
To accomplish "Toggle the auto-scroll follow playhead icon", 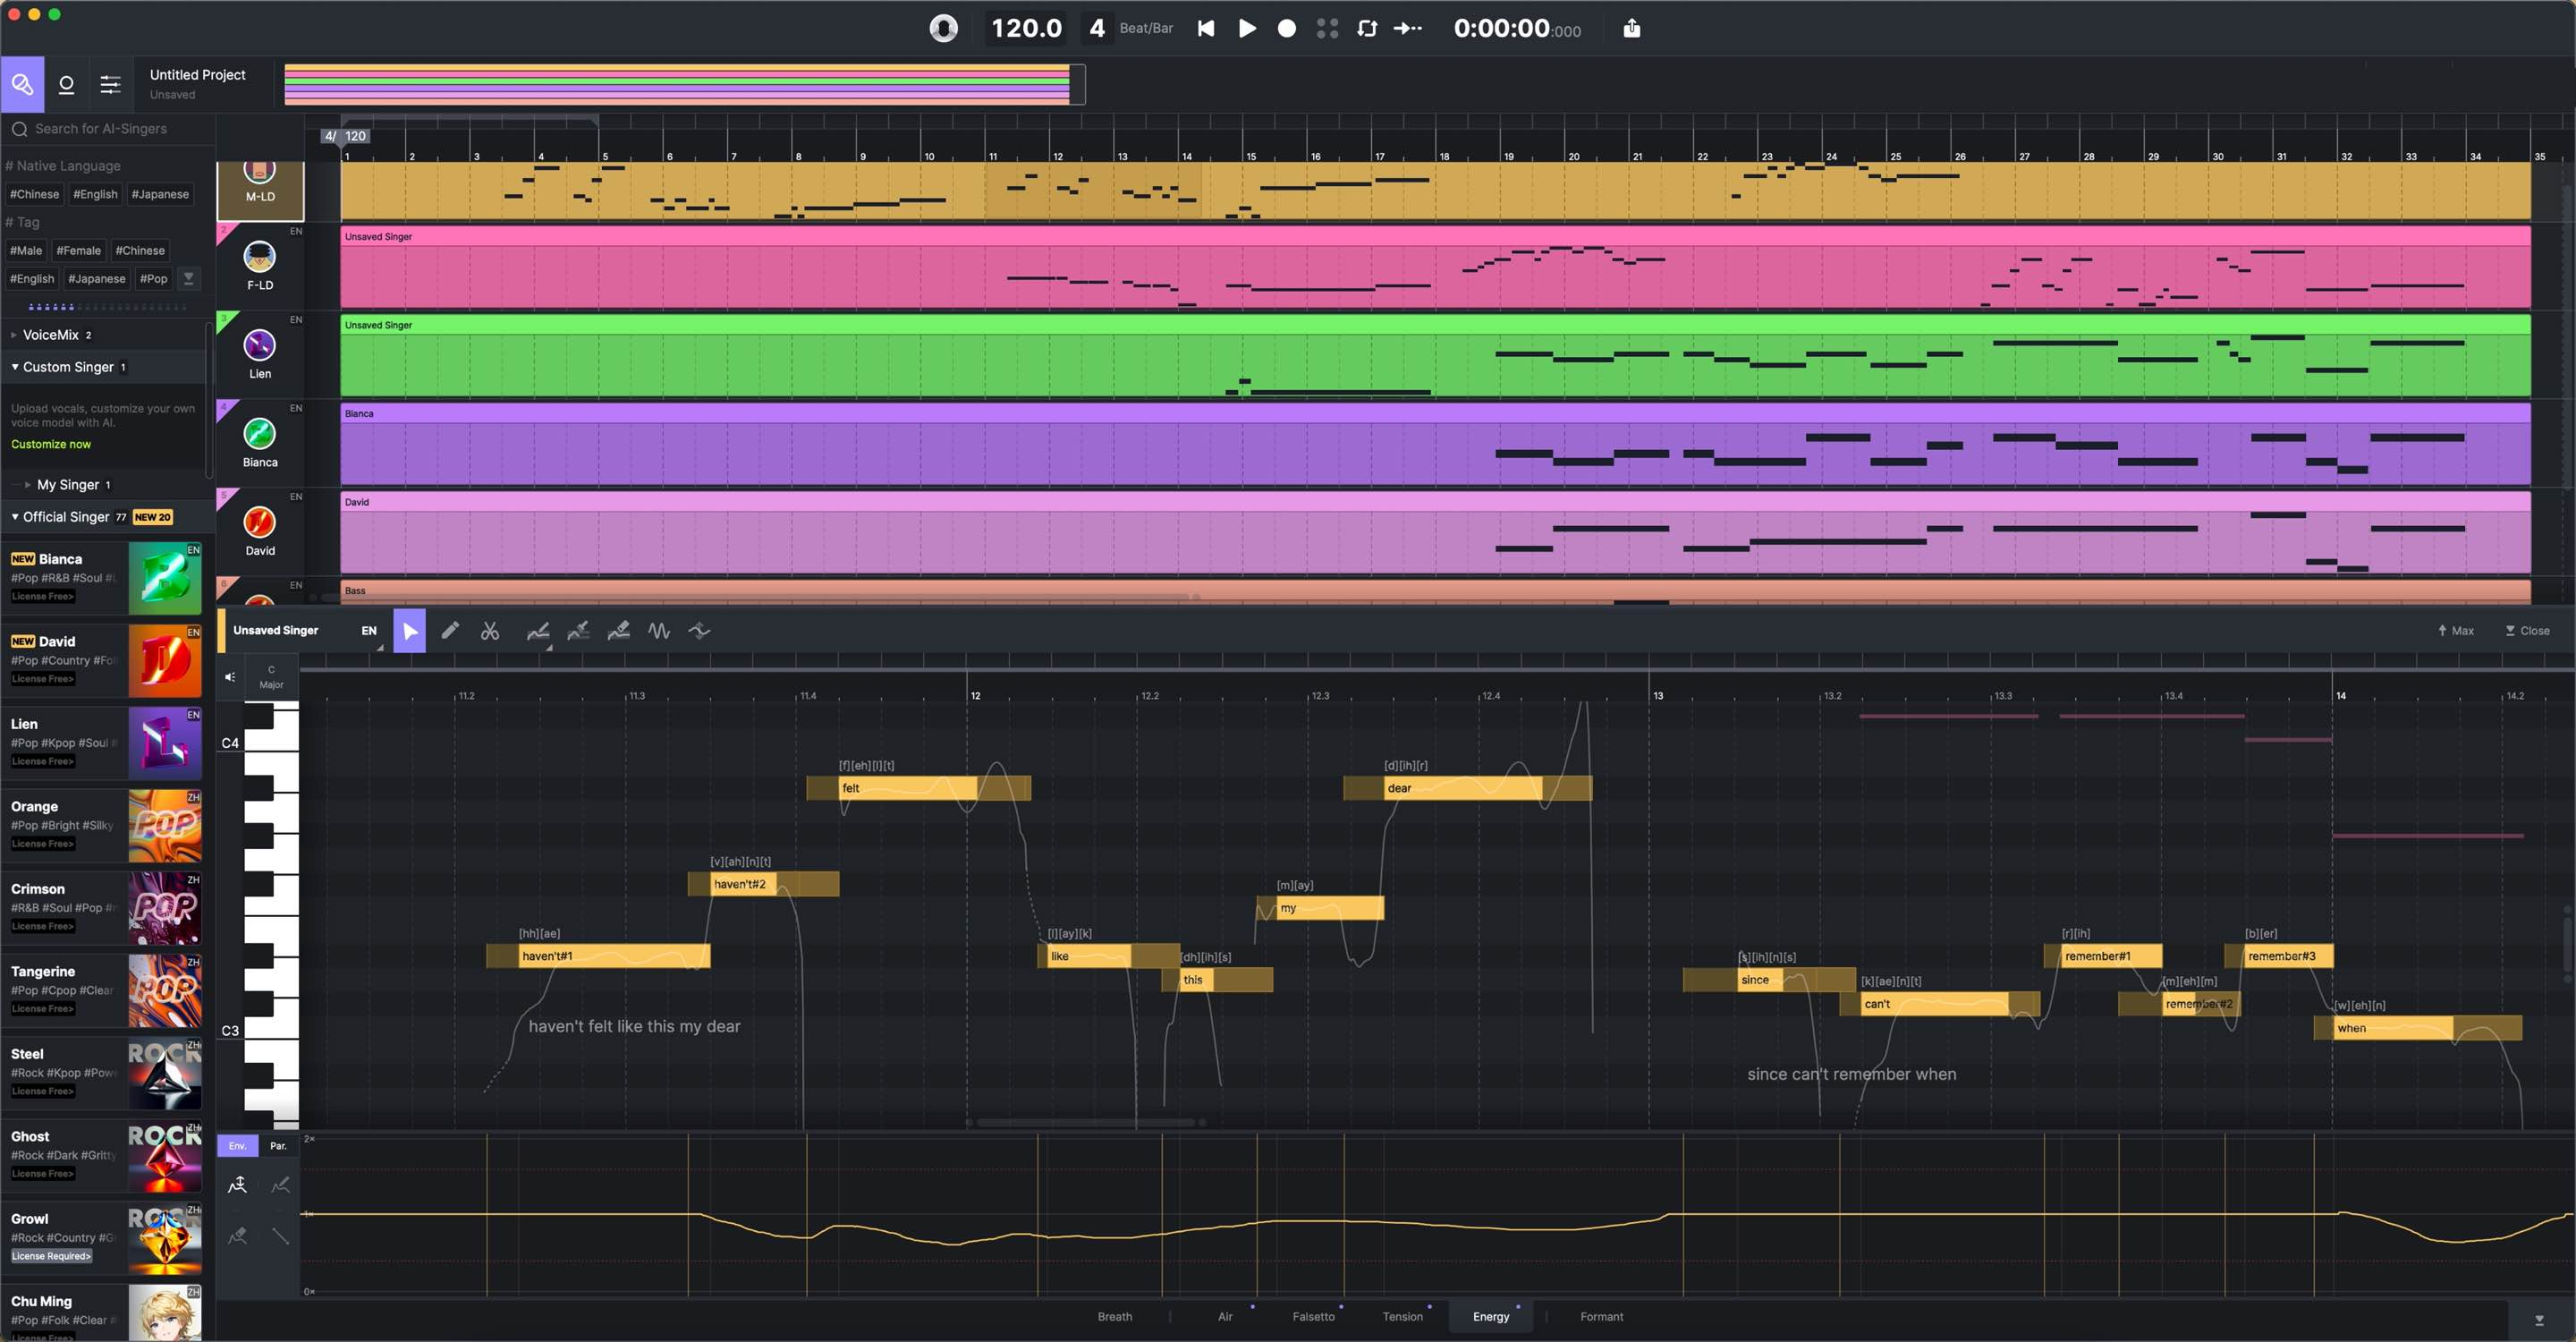I will click(x=1408, y=28).
